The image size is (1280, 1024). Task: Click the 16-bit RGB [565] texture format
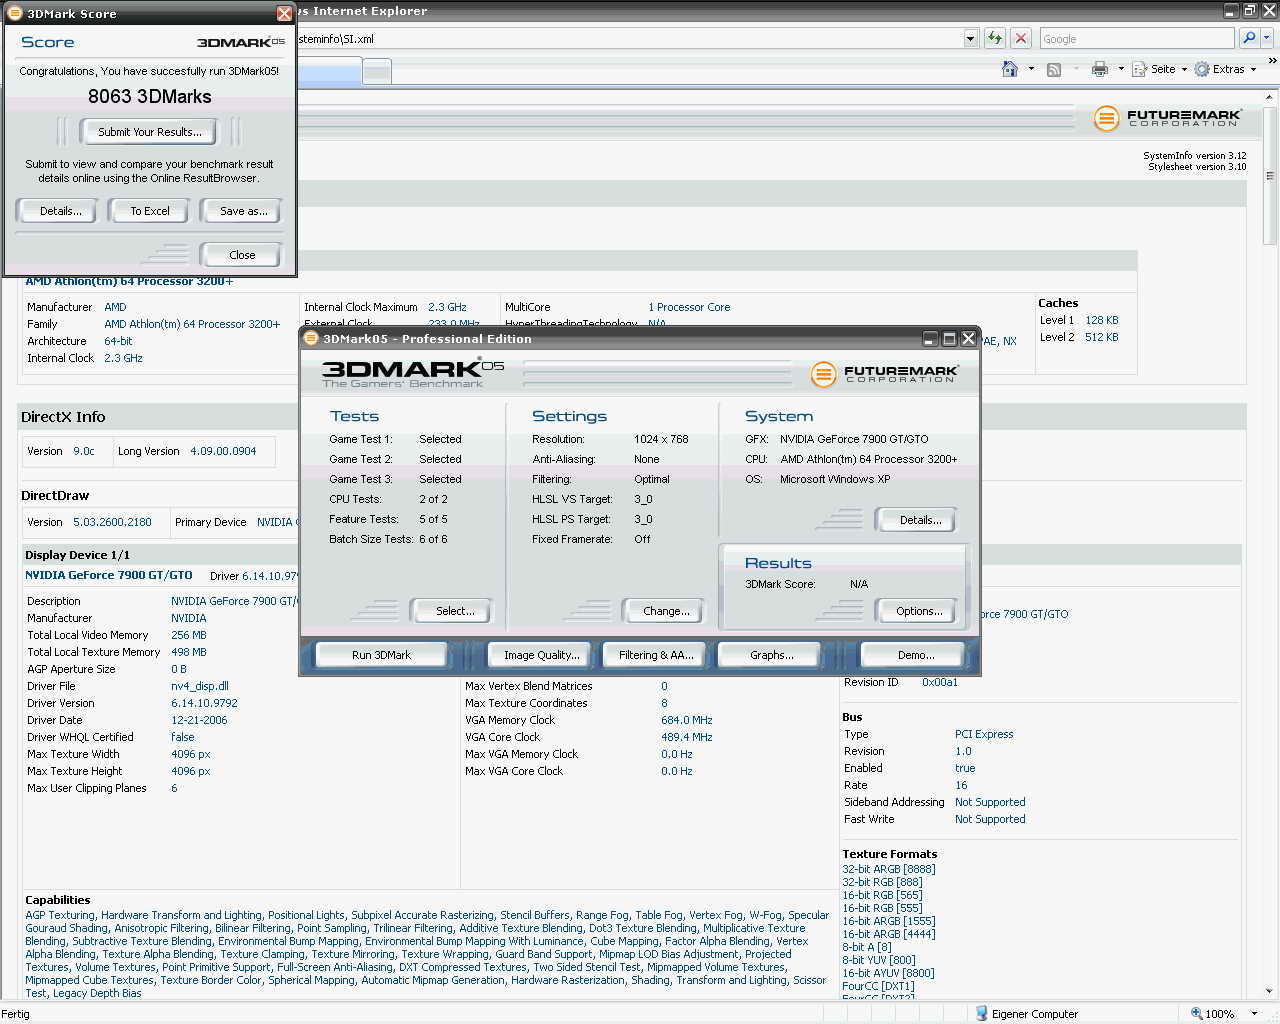[x=882, y=895]
